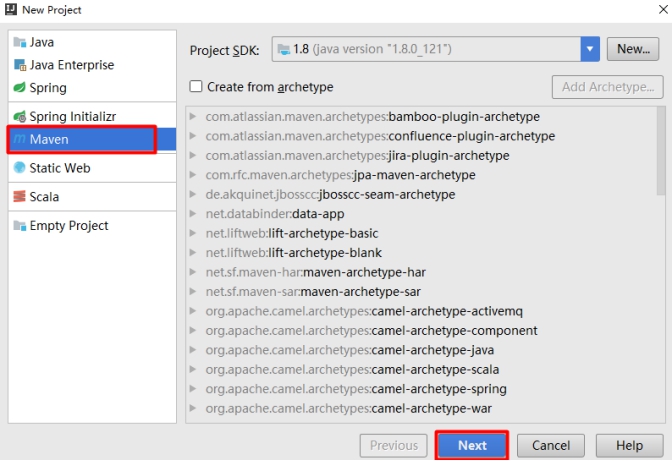Click the Java Enterprise icon

tap(20, 65)
